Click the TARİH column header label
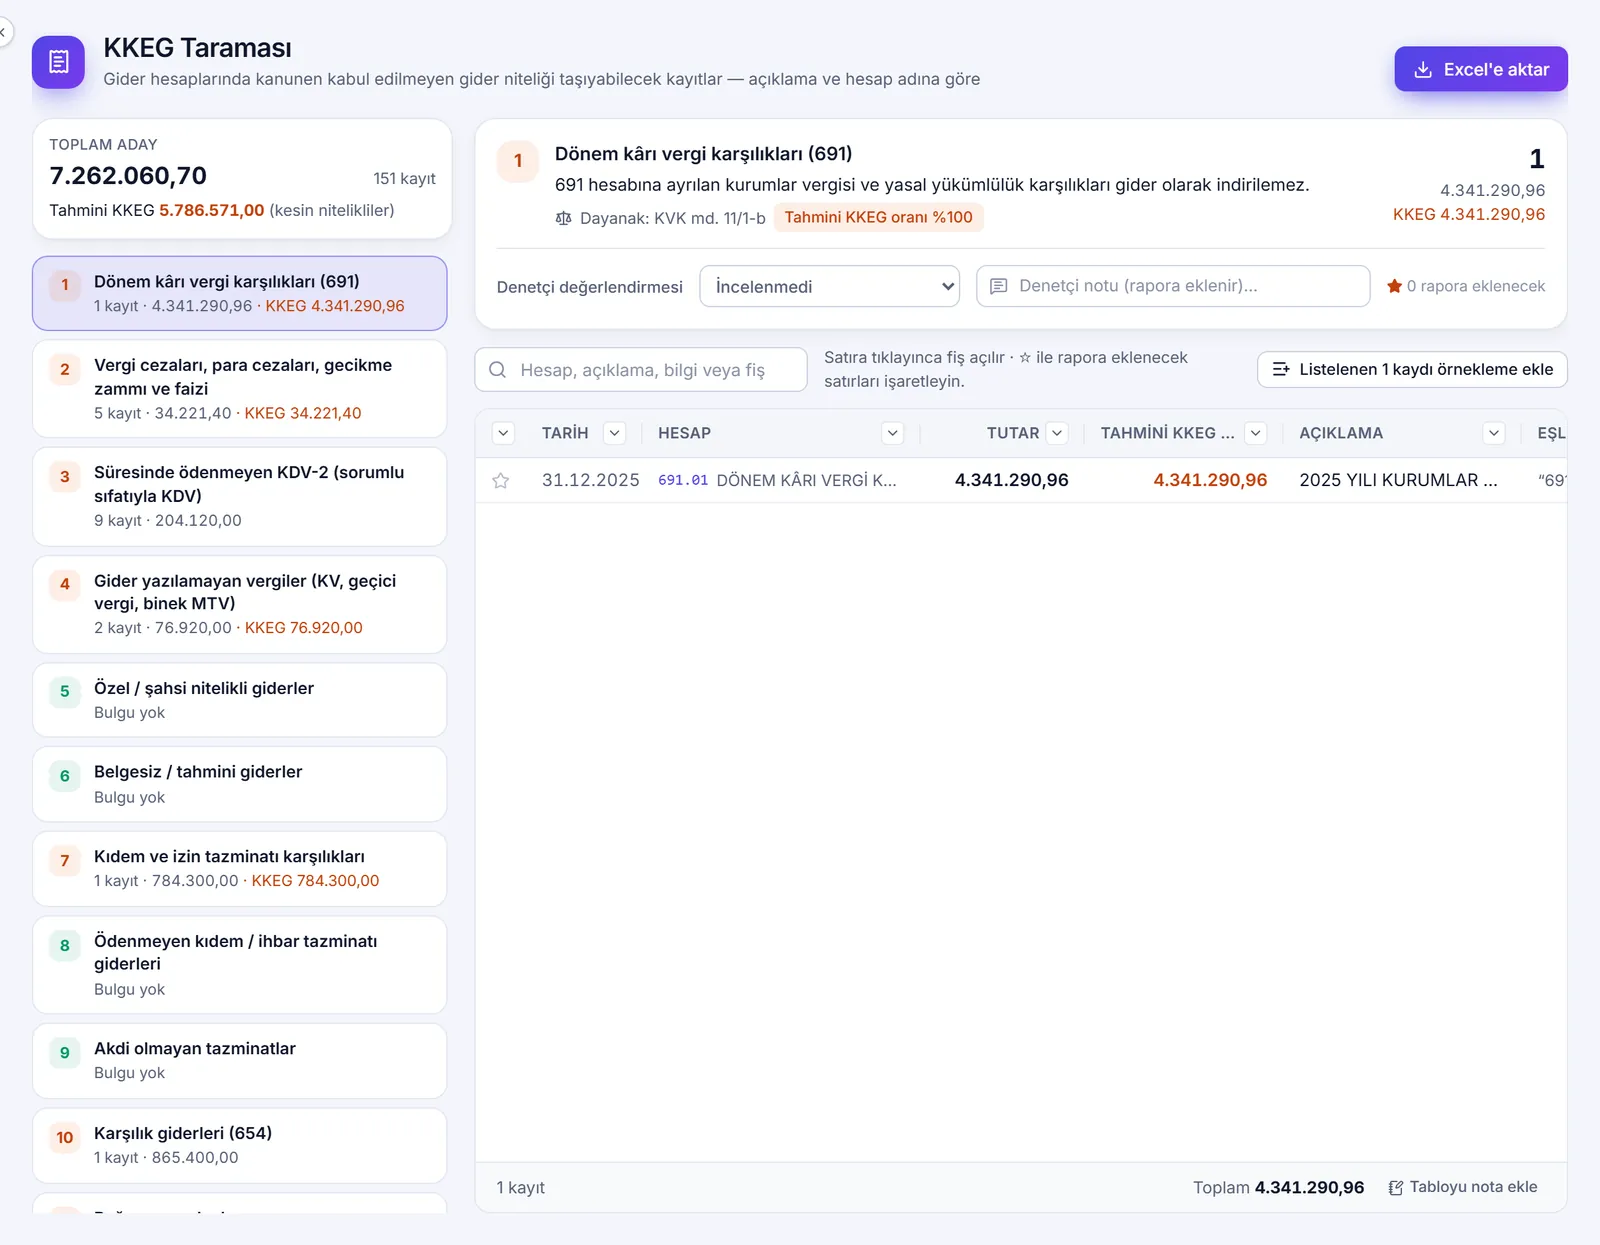Screen dimensions: 1600x1245 (x=565, y=433)
